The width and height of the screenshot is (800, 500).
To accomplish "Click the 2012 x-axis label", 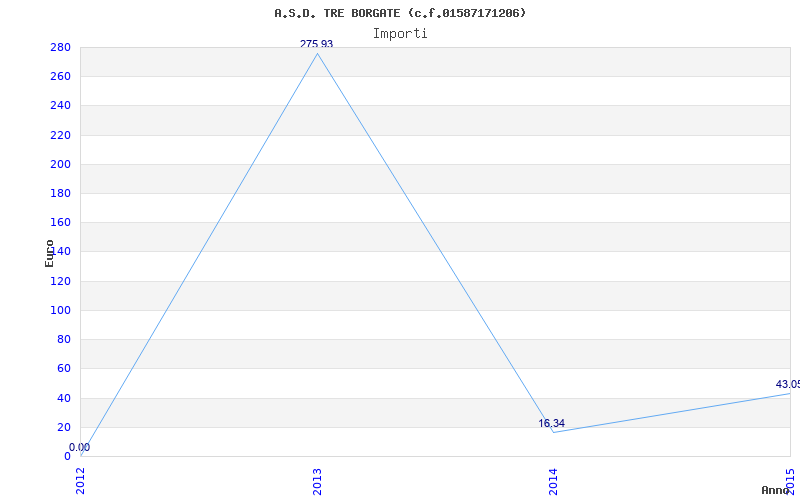I will [80, 482].
